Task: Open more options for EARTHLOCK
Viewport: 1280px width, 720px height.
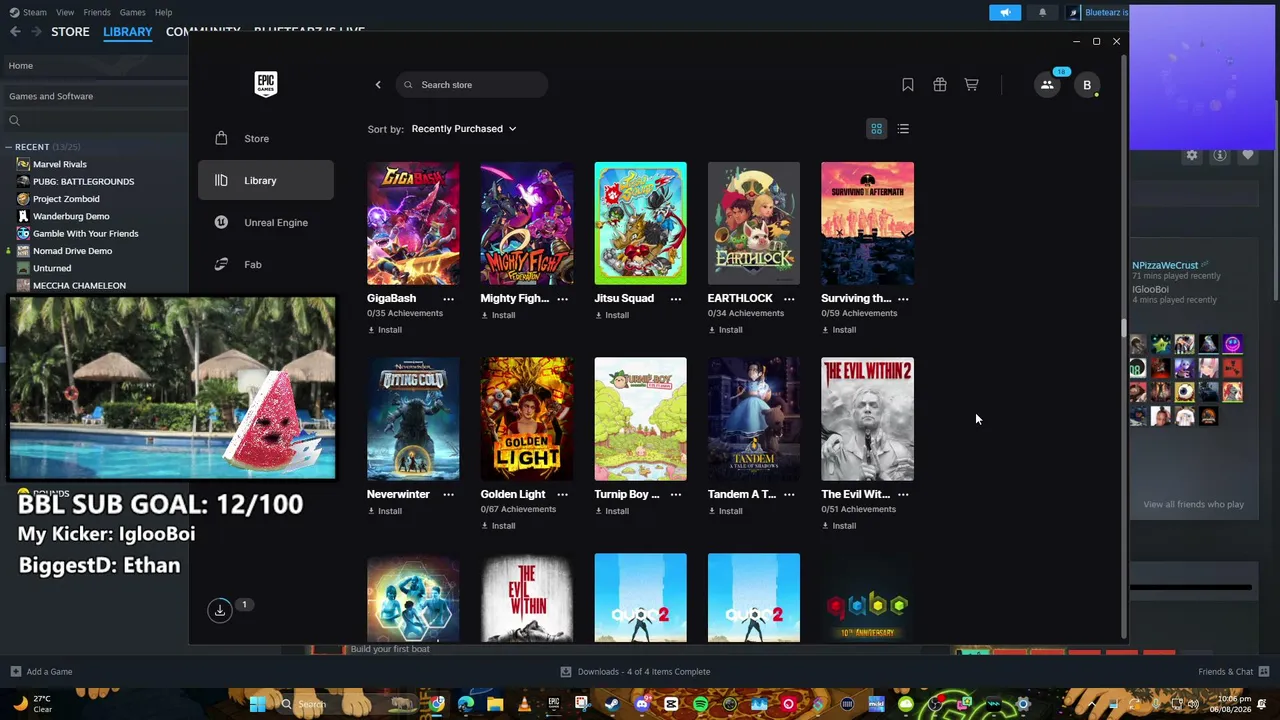Action: tap(789, 299)
